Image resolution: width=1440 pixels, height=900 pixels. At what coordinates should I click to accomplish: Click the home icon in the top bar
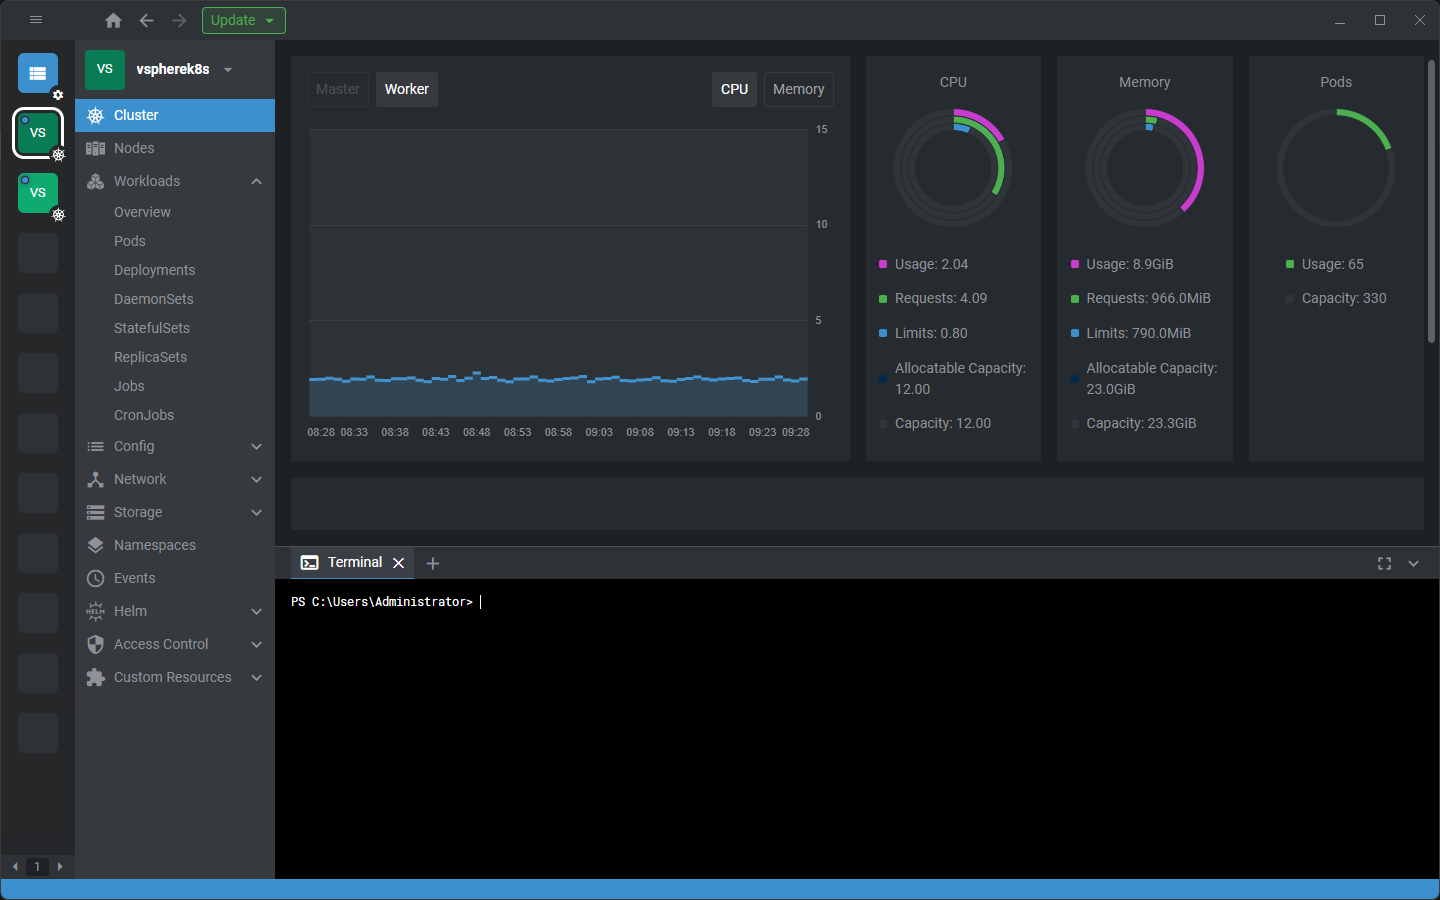pos(113,20)
